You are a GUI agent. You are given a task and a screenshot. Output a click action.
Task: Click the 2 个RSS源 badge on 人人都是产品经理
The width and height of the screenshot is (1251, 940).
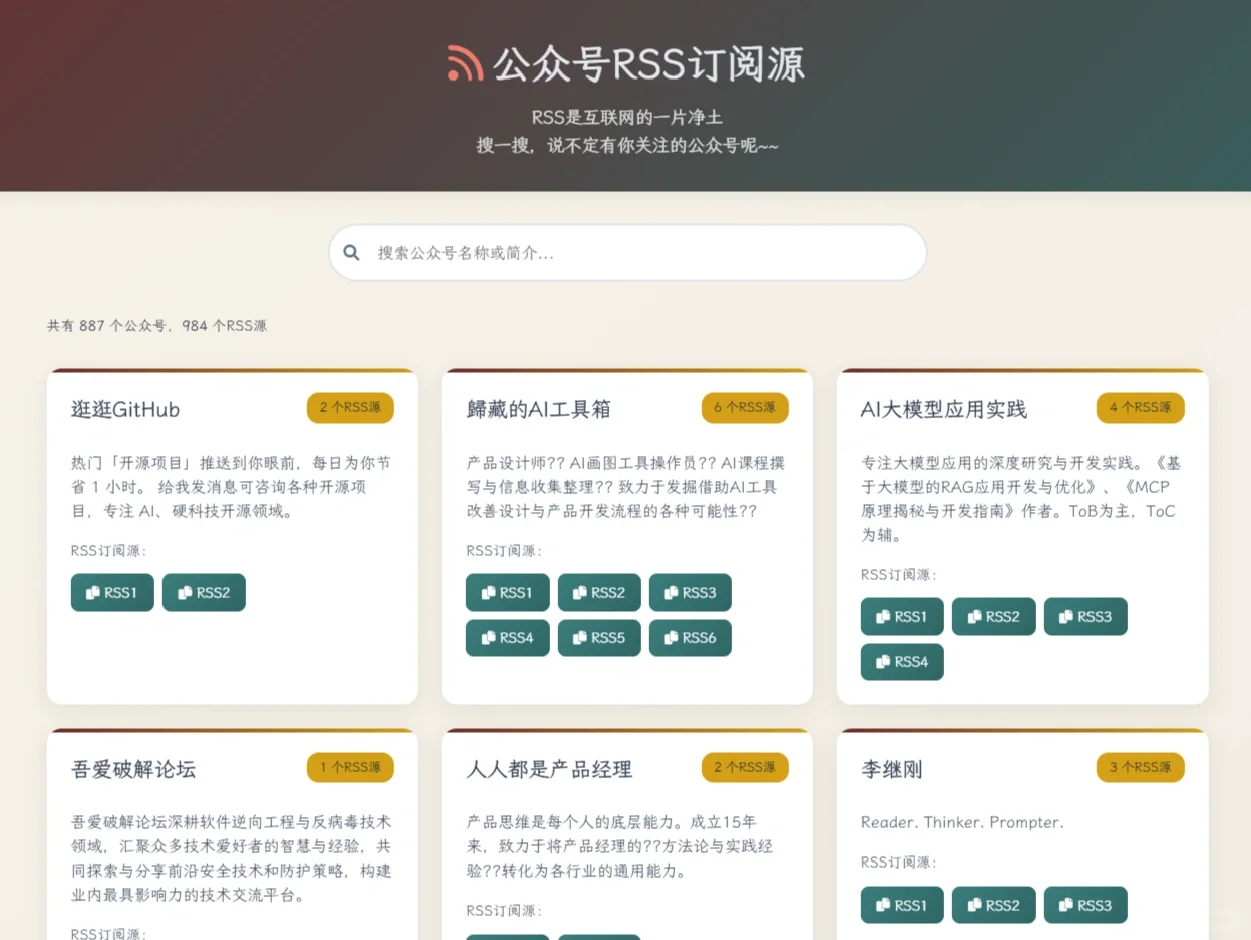pos(745,767)
